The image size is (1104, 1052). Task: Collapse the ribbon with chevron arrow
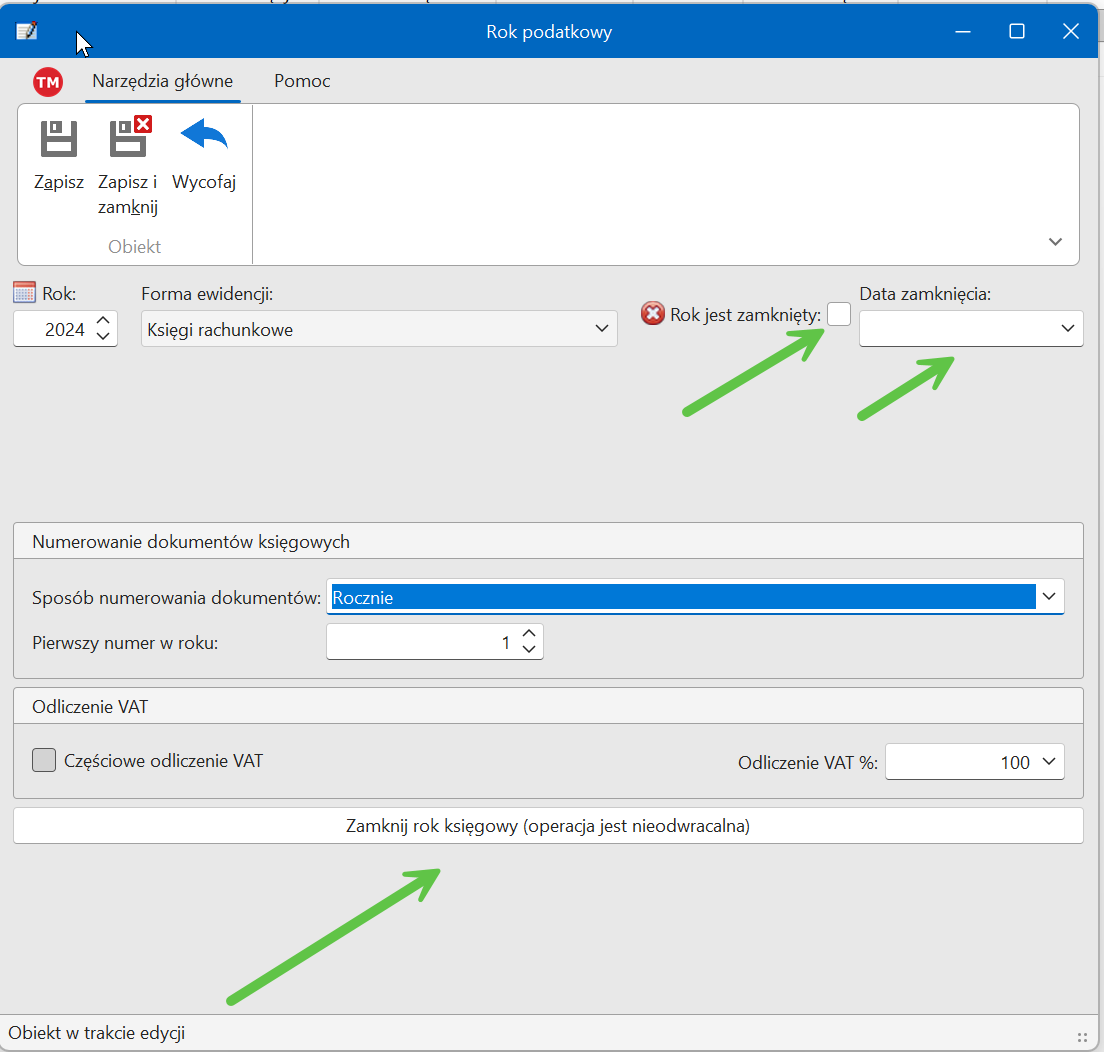tap(1055, 242)
